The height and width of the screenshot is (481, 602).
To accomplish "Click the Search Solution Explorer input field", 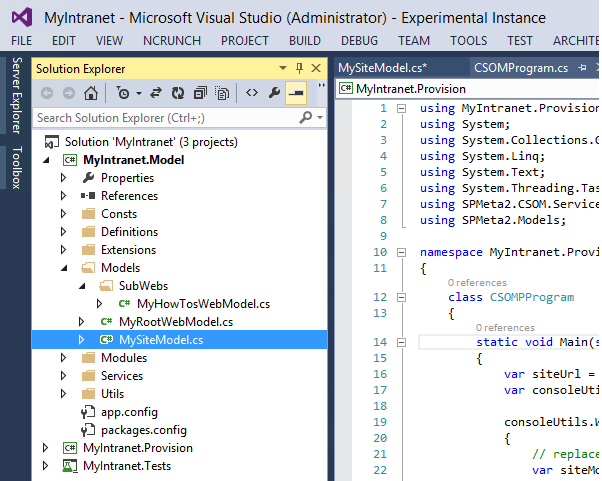I will pyautogui.click(x=165, y=117).
